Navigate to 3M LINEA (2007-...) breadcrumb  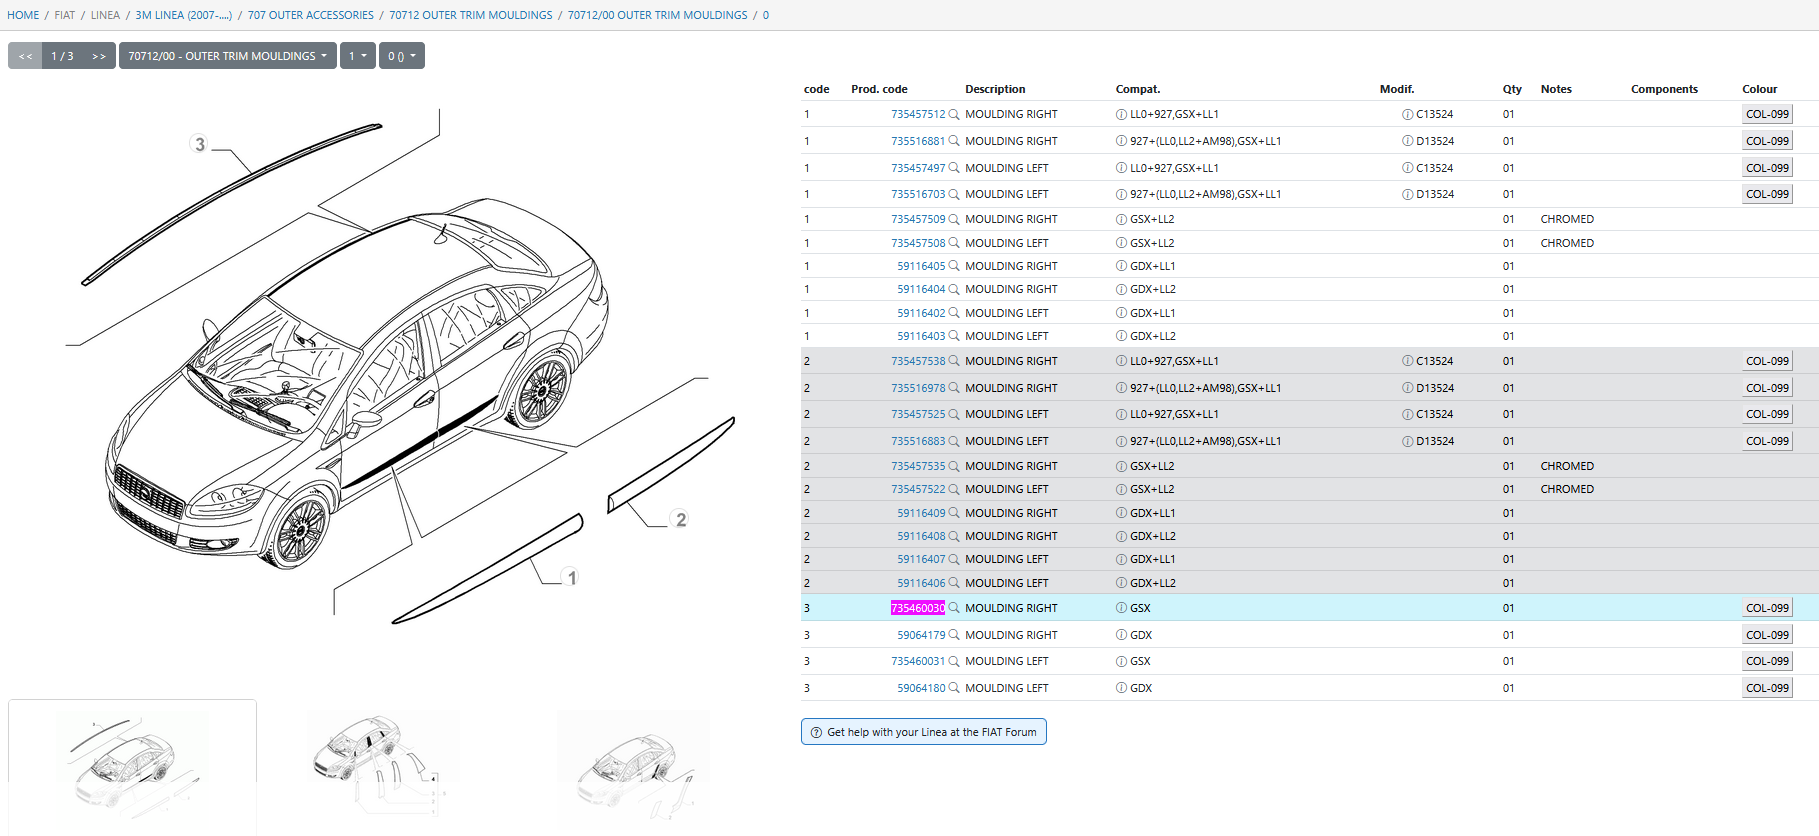[183, 15]
